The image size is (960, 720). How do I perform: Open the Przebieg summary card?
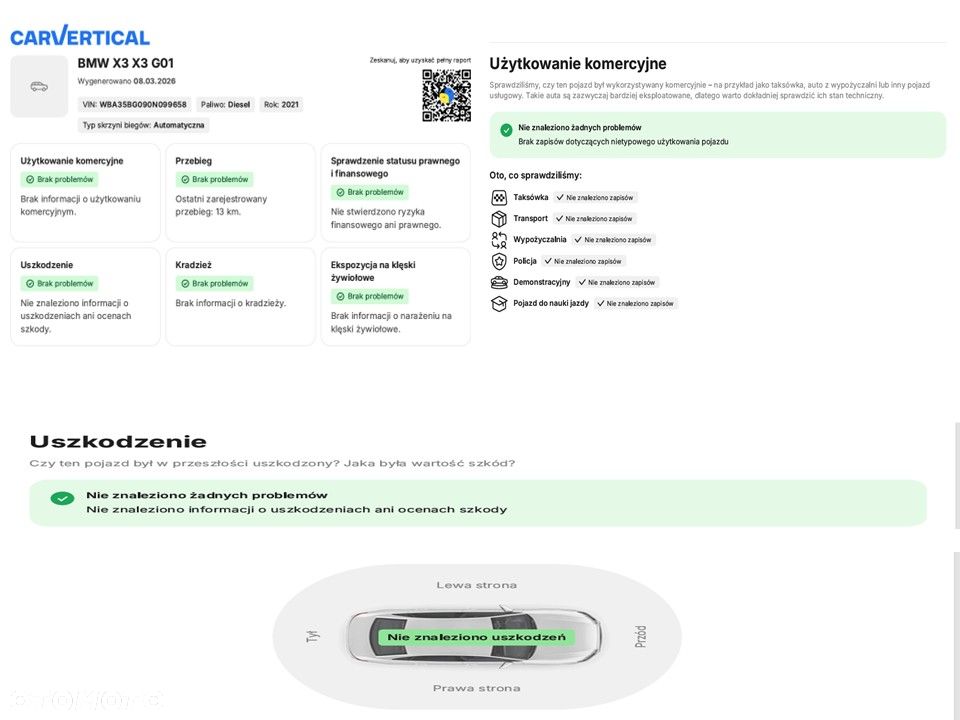[x=240, y=192]
